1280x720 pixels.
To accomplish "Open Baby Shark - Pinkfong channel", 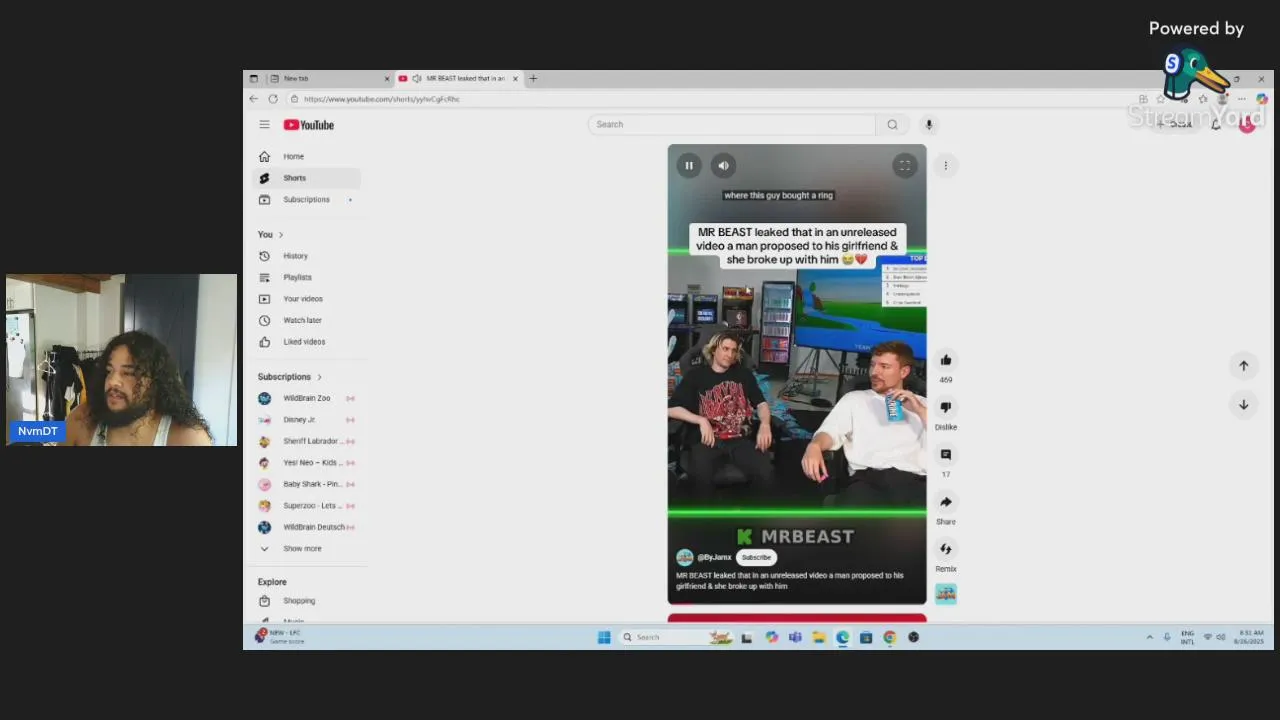I will pyautogui.click(x=306, y=484).
